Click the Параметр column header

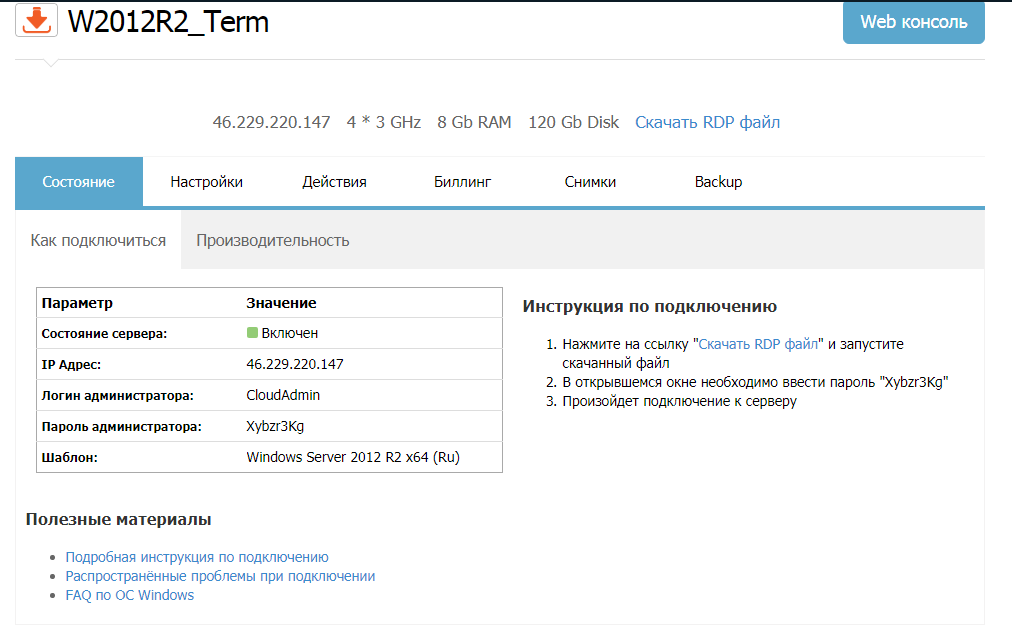click(x=77, y=303)
